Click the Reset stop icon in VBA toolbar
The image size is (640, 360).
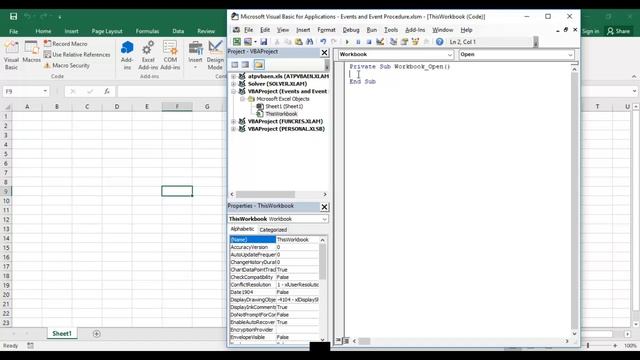[x=369, y=42]
